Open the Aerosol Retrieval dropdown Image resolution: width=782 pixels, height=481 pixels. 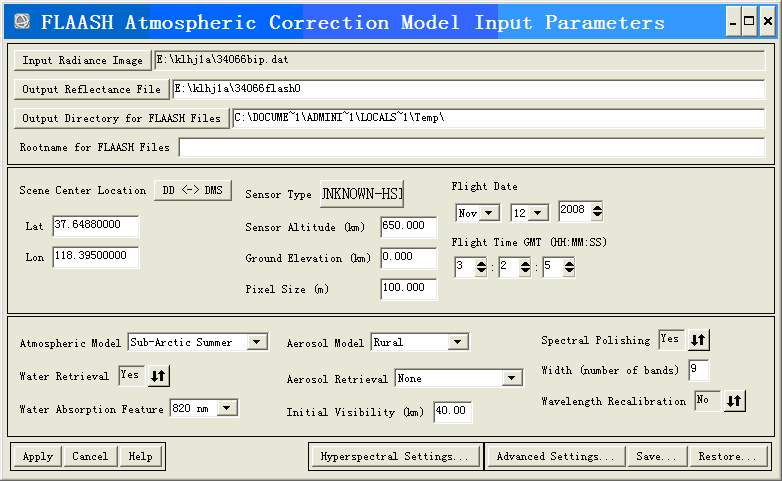(x=512, y=378)
